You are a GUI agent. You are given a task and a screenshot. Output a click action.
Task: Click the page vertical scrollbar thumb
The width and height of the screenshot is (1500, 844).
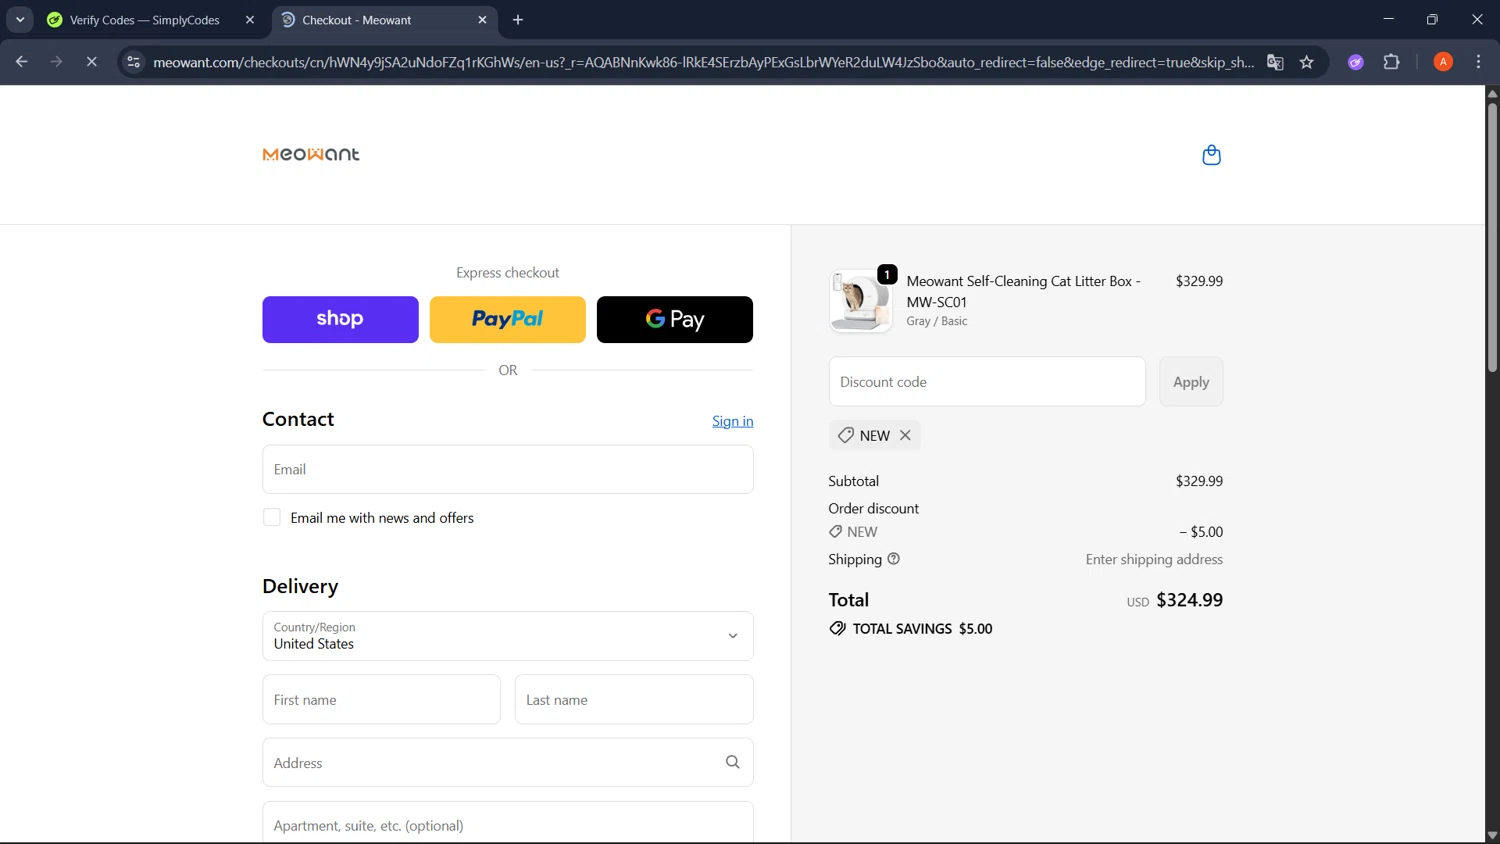point(1492,238)
